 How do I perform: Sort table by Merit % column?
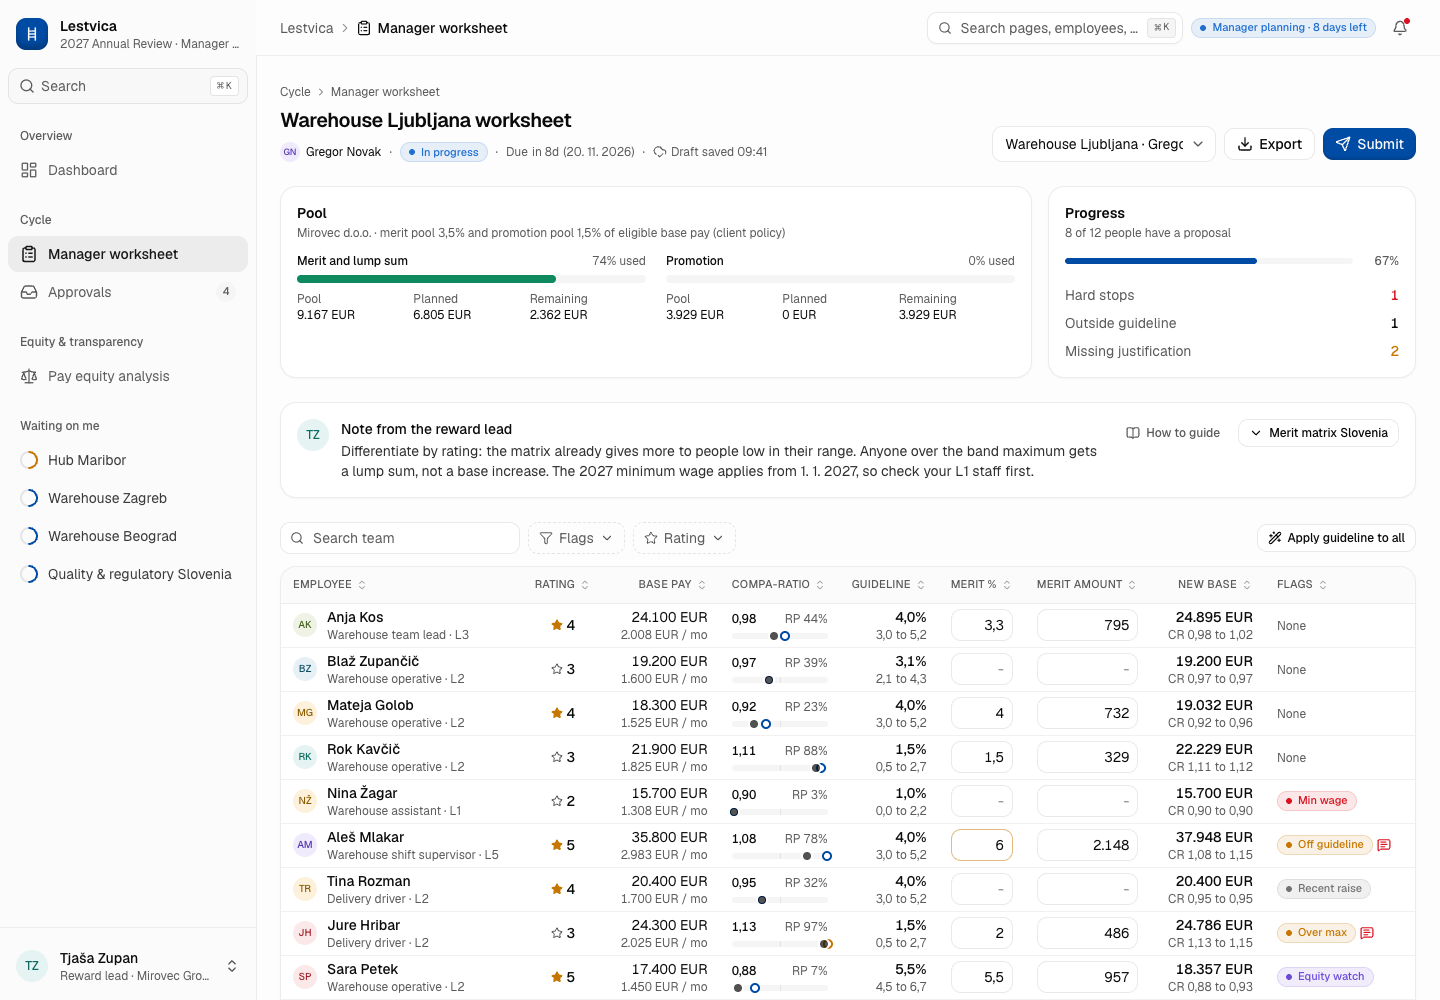[x=981, y=585]
